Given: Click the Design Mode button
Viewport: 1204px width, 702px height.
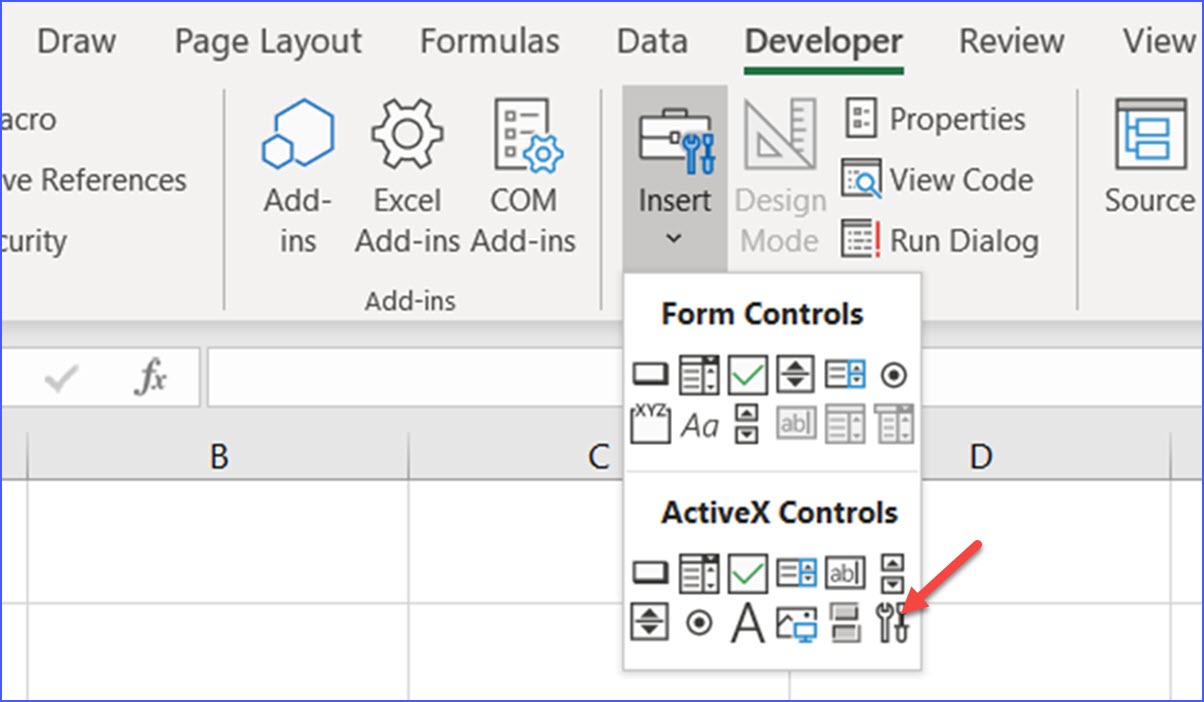Looking at the screenshot, I should pyautogui.click(x=781, y=178).
